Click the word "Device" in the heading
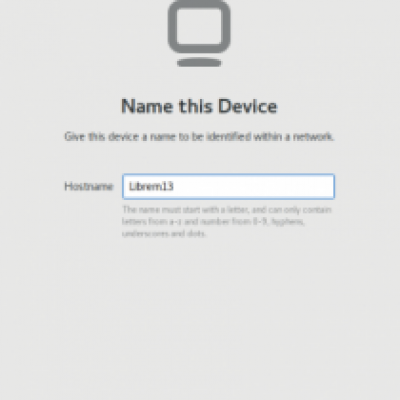400x400 pixels. pos(248,107)
